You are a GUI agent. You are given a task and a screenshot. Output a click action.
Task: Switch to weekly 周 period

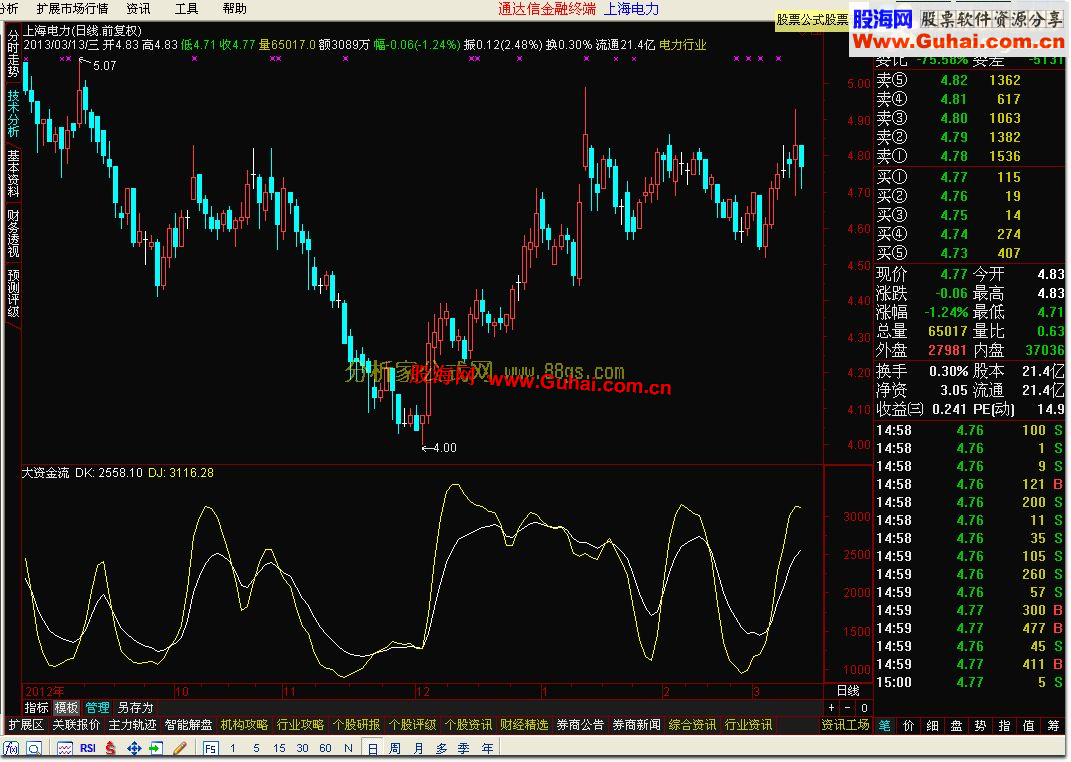395,748
